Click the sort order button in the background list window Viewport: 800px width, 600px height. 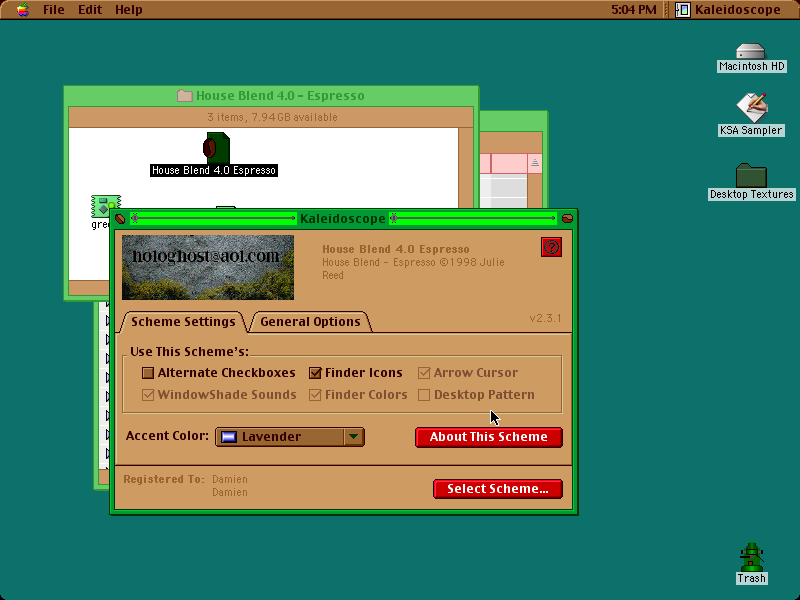coord(535,163)
